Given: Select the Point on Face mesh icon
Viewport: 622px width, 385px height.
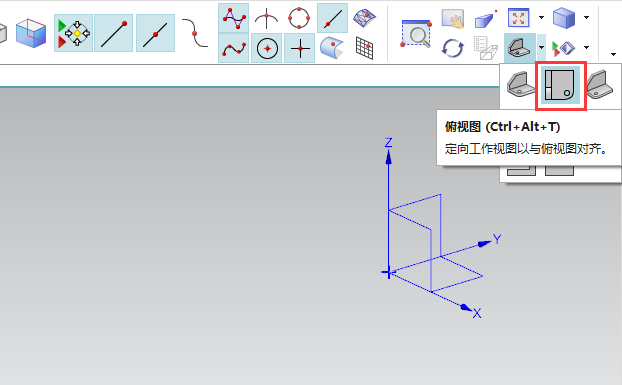Looking at the screenshot, I should point(365,18).
